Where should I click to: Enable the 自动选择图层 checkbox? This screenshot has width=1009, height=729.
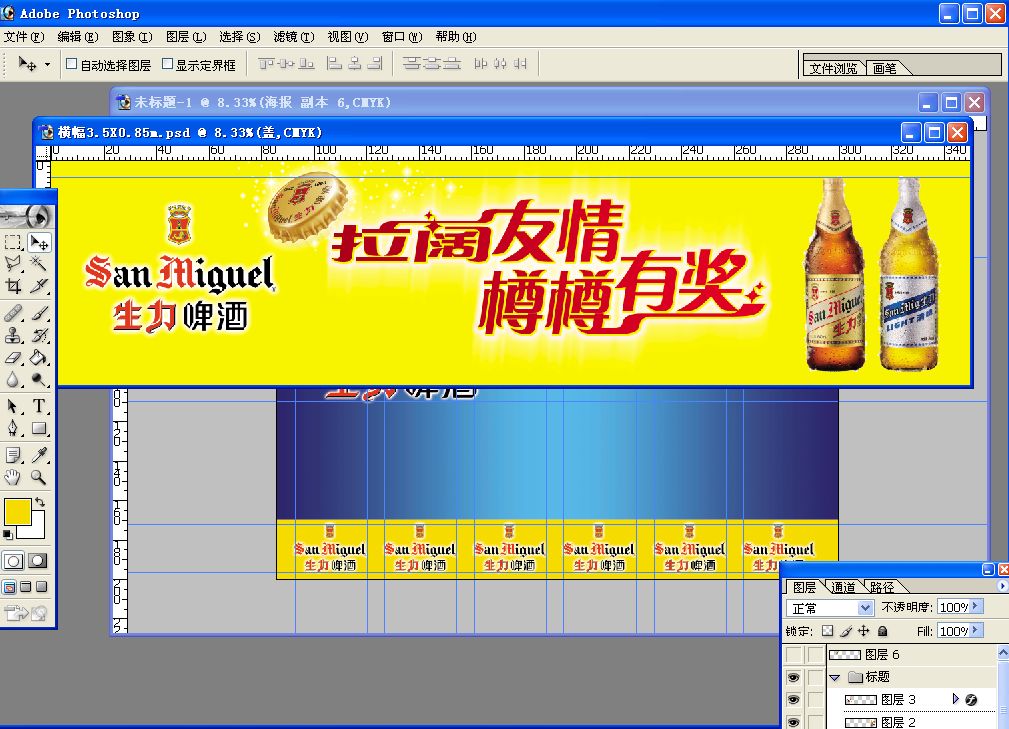pyautogui.click(x=71, y=65)
